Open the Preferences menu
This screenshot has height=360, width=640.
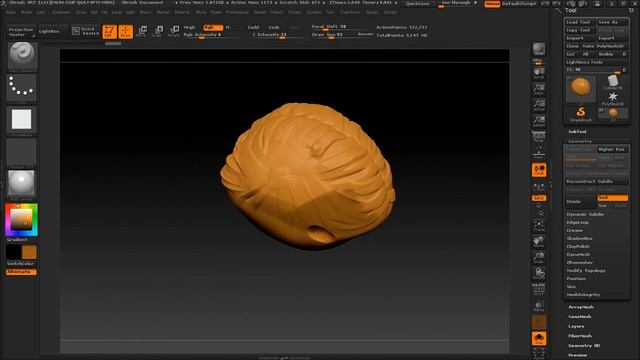point(237,12)
